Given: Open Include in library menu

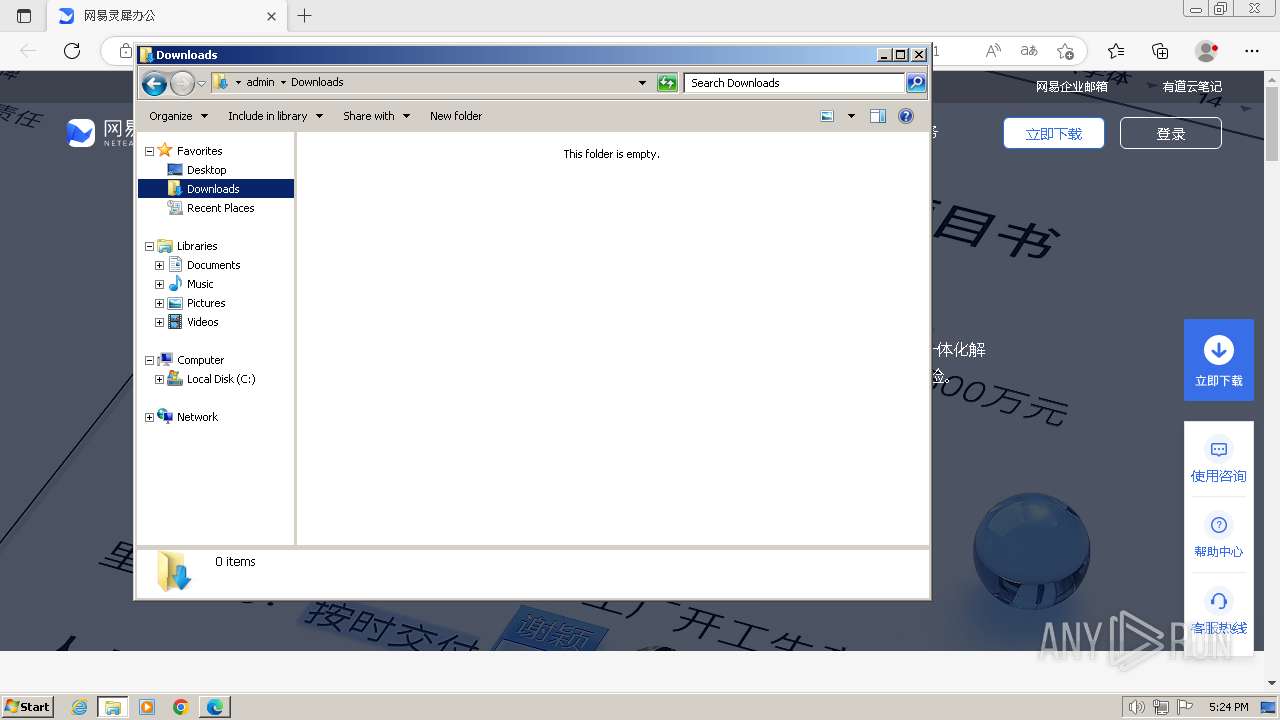Looking at the screenshot, I should click(275, 116).
